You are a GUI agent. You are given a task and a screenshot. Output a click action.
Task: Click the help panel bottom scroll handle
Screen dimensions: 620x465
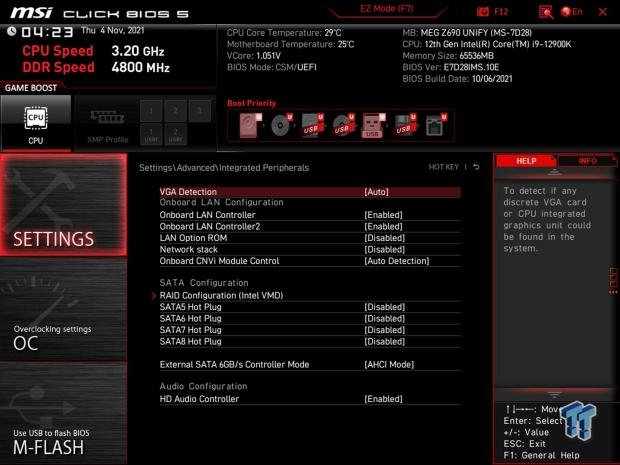(x=554, y=394)
